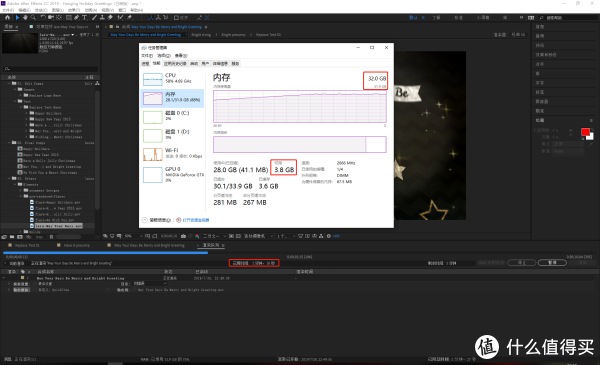Select the Hand tool
This screenshot has width=600, height=365.
coord(25,18)
